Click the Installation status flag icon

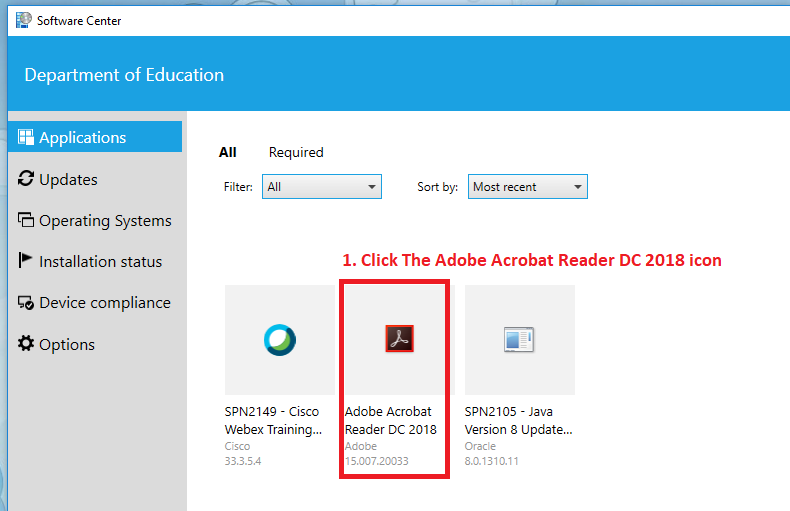pyautogui.click(x=25, y=260)
